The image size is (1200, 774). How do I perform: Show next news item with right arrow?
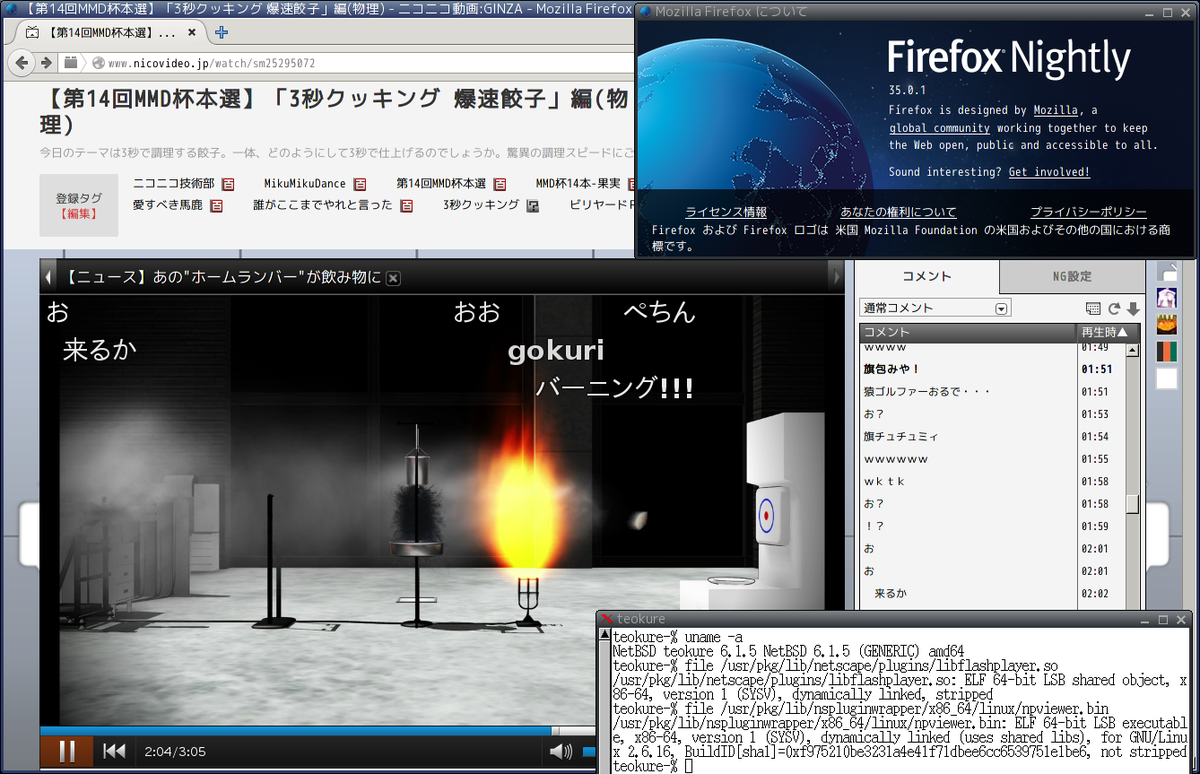tap(838, 277)
